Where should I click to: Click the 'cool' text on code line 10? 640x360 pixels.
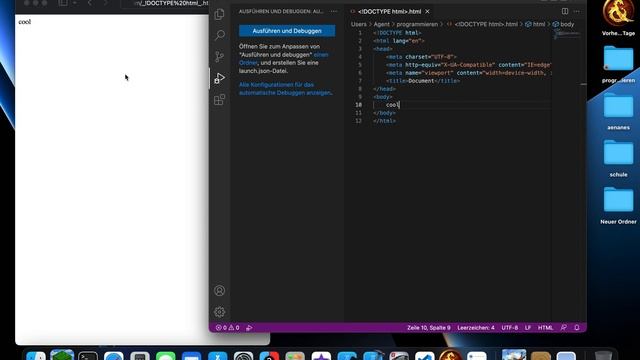(x=392, y=105)
